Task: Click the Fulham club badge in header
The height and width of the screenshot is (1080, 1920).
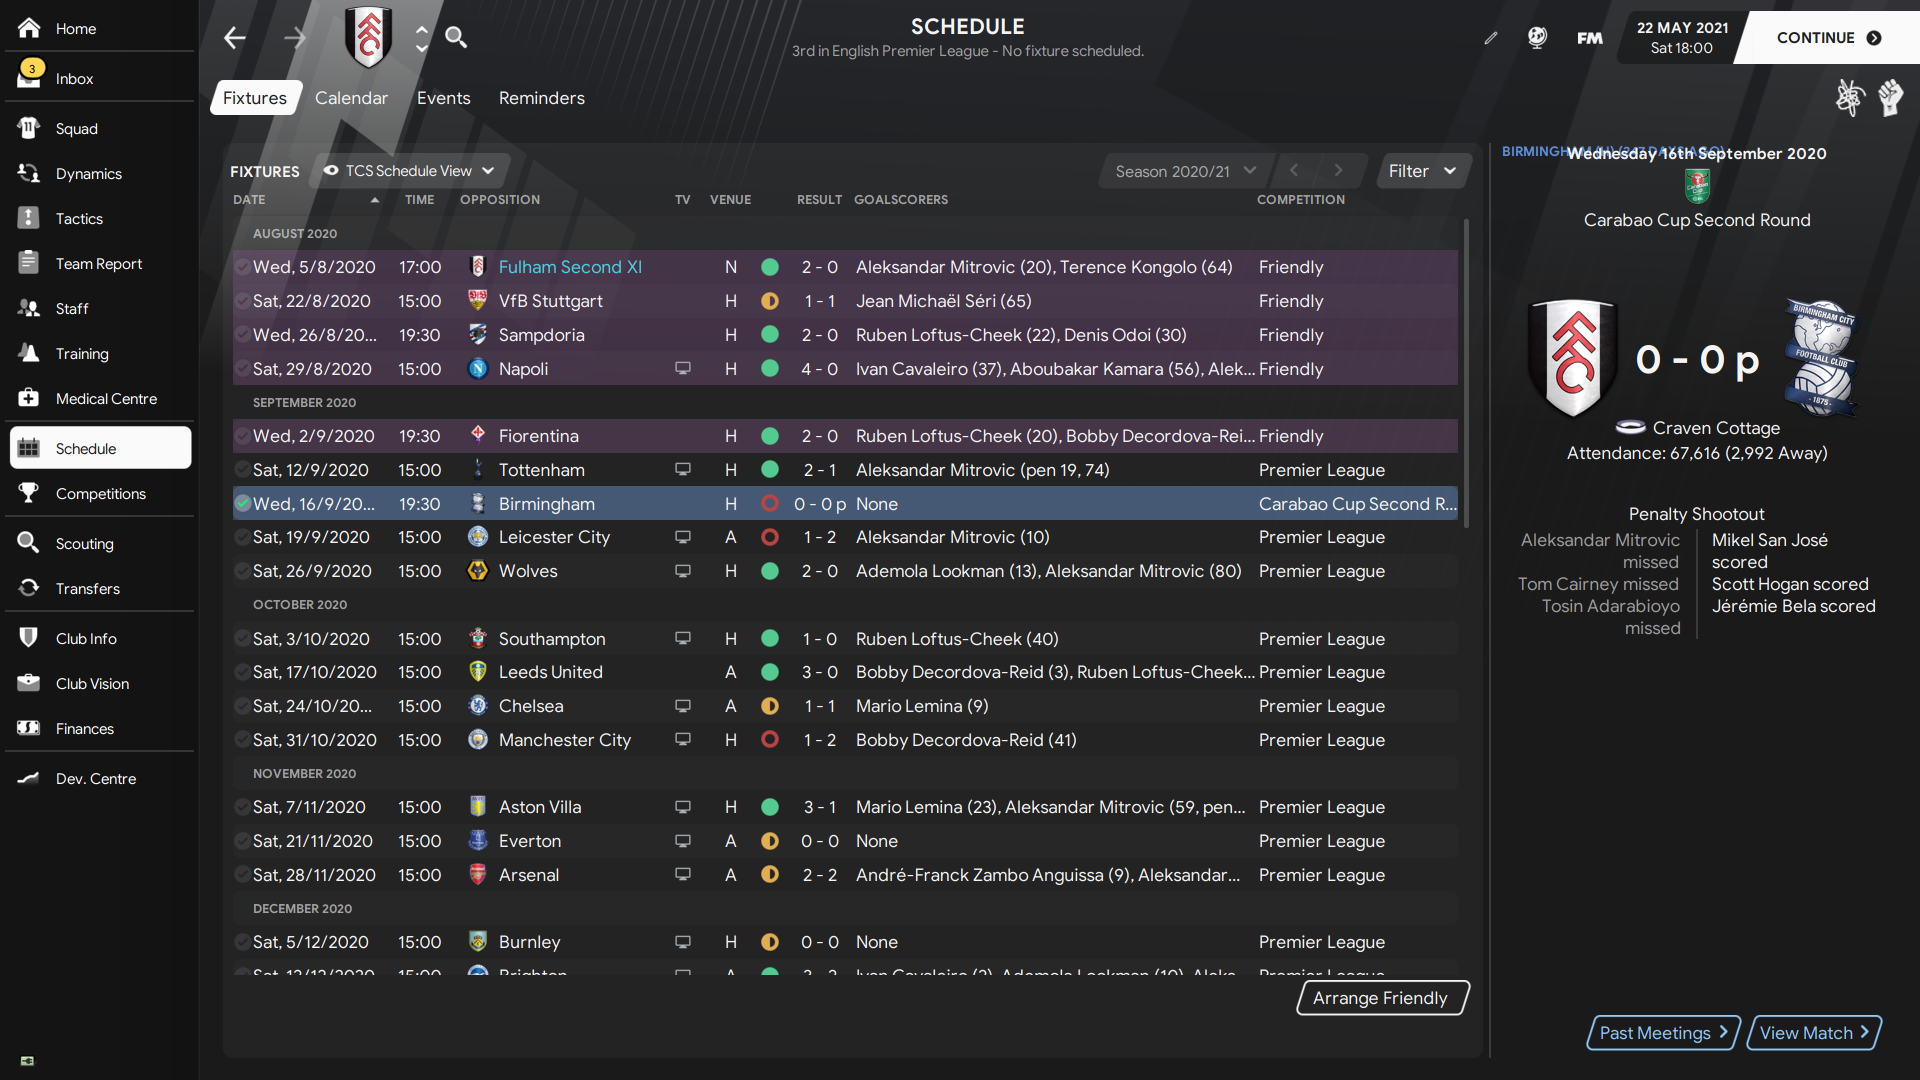Action: (x=368, y=38)
